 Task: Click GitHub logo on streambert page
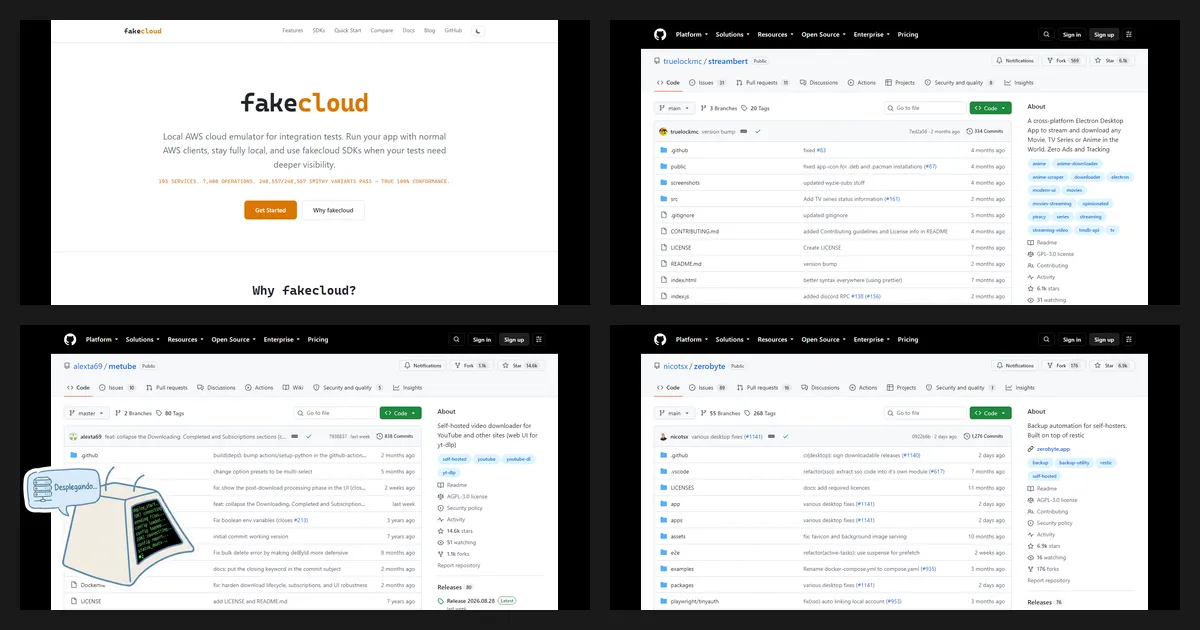660,34
